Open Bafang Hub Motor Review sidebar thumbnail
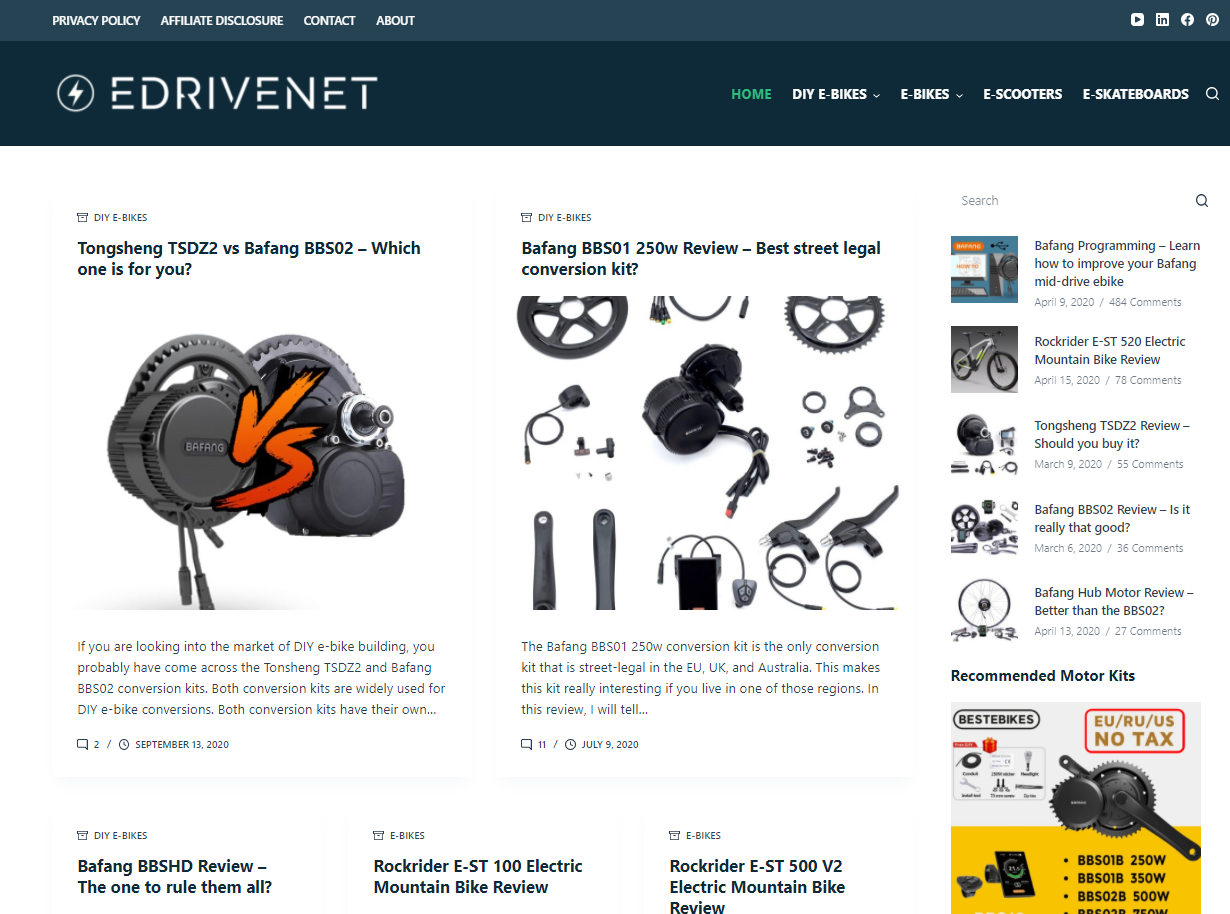 tap(984, 610)
